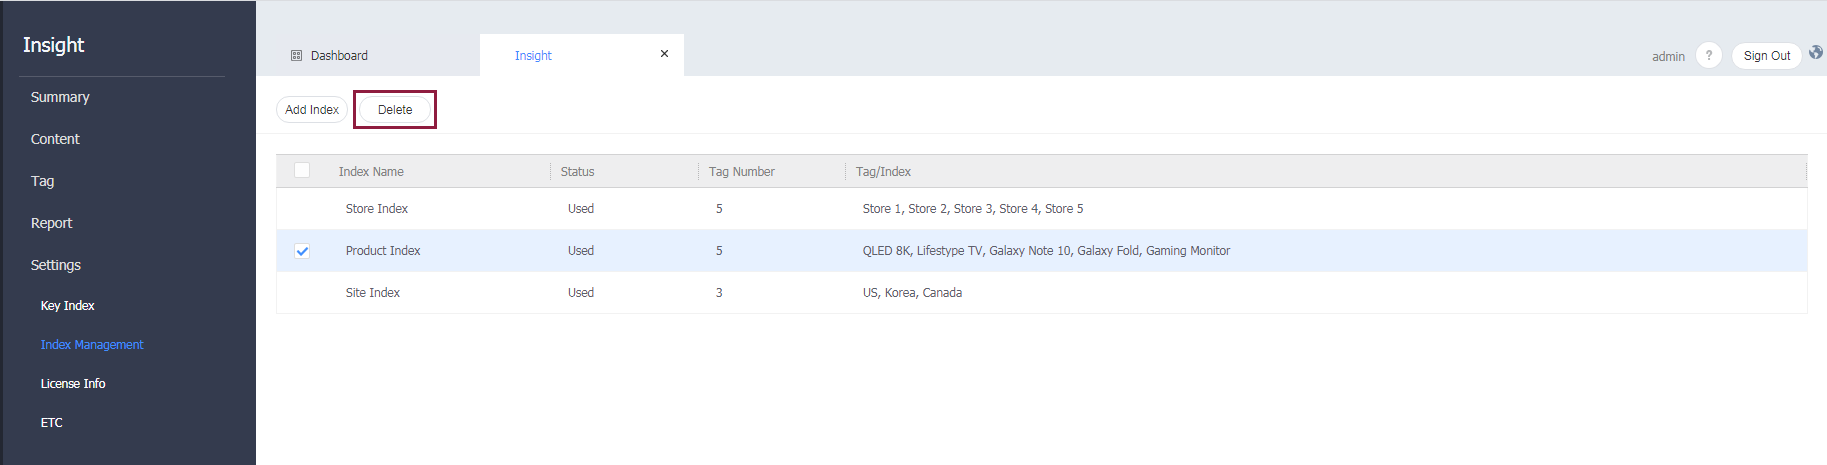1827x465 pixels.
Task: Go to Content in the sidebar
Action: tap(55, 139)
